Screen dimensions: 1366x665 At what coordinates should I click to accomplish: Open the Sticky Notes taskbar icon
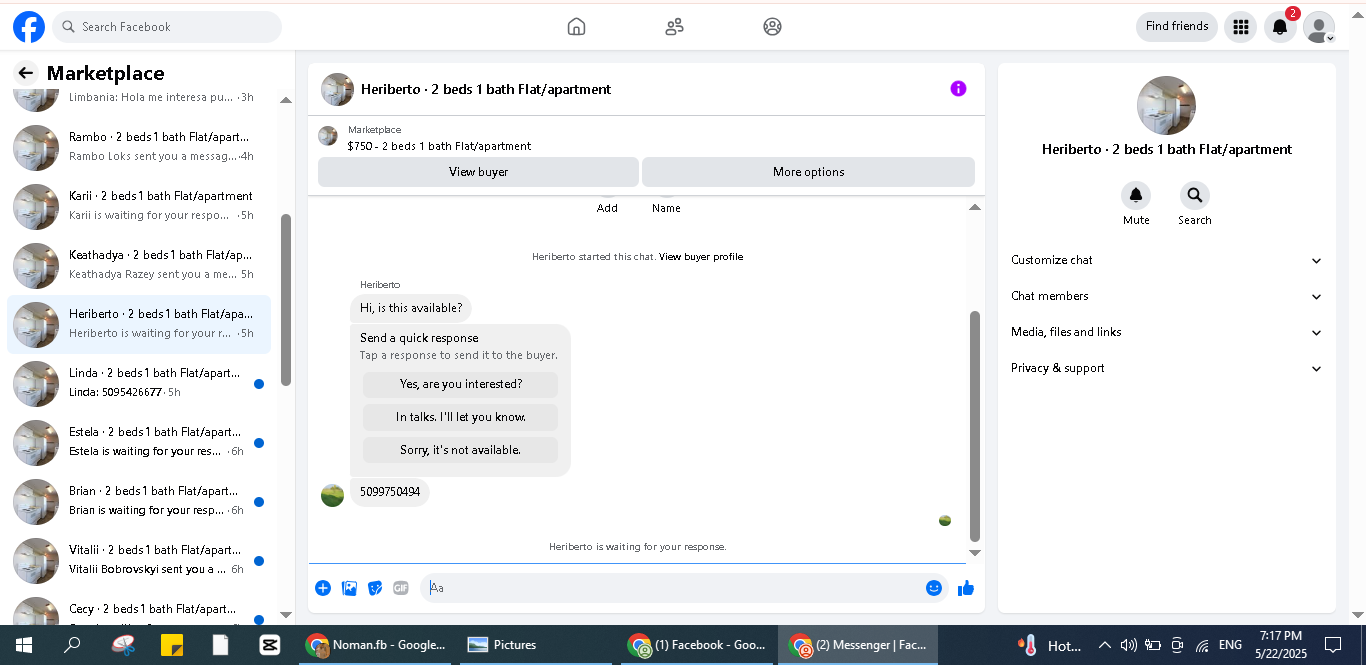[x=172, y=645]
